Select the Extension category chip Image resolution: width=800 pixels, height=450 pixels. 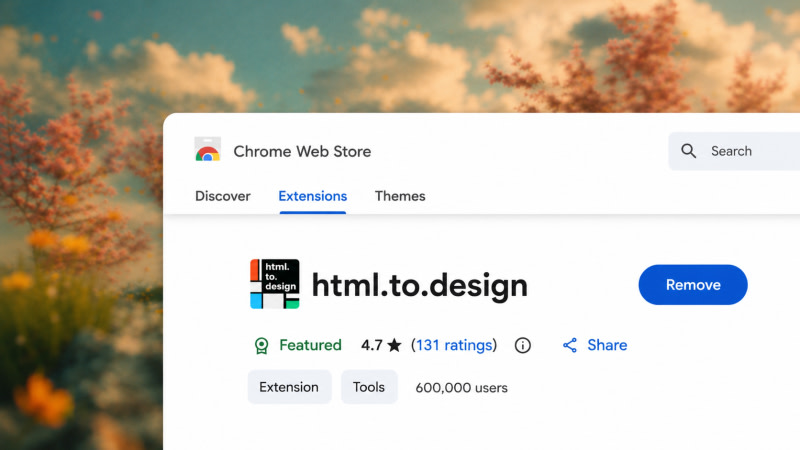pyautogui.click(x=289, y=387)
